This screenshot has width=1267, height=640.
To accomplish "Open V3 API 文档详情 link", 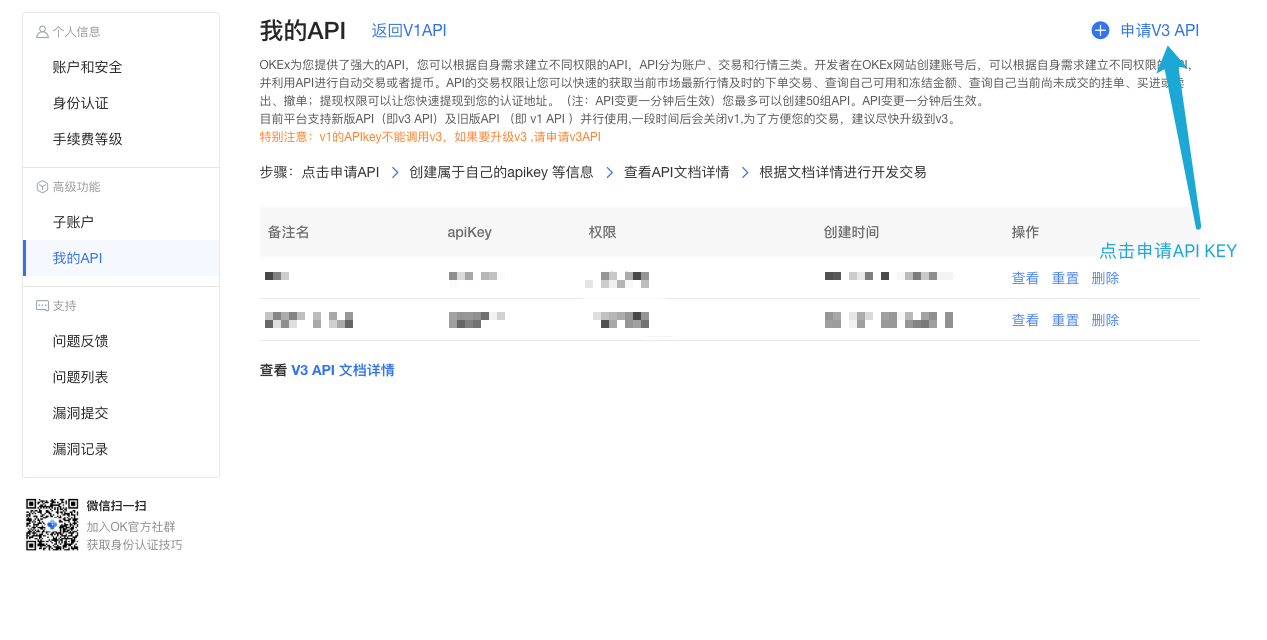I will point(342,370).
